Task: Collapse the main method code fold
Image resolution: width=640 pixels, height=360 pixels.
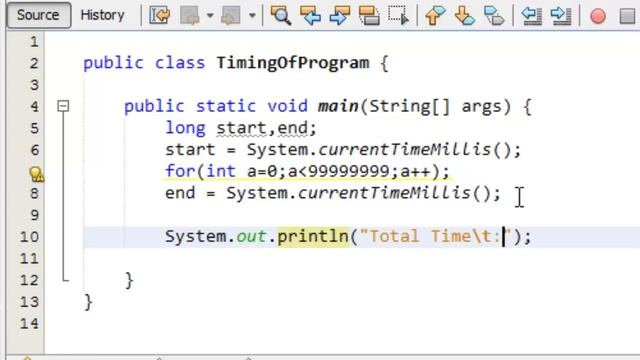Action: click(63, 106)
